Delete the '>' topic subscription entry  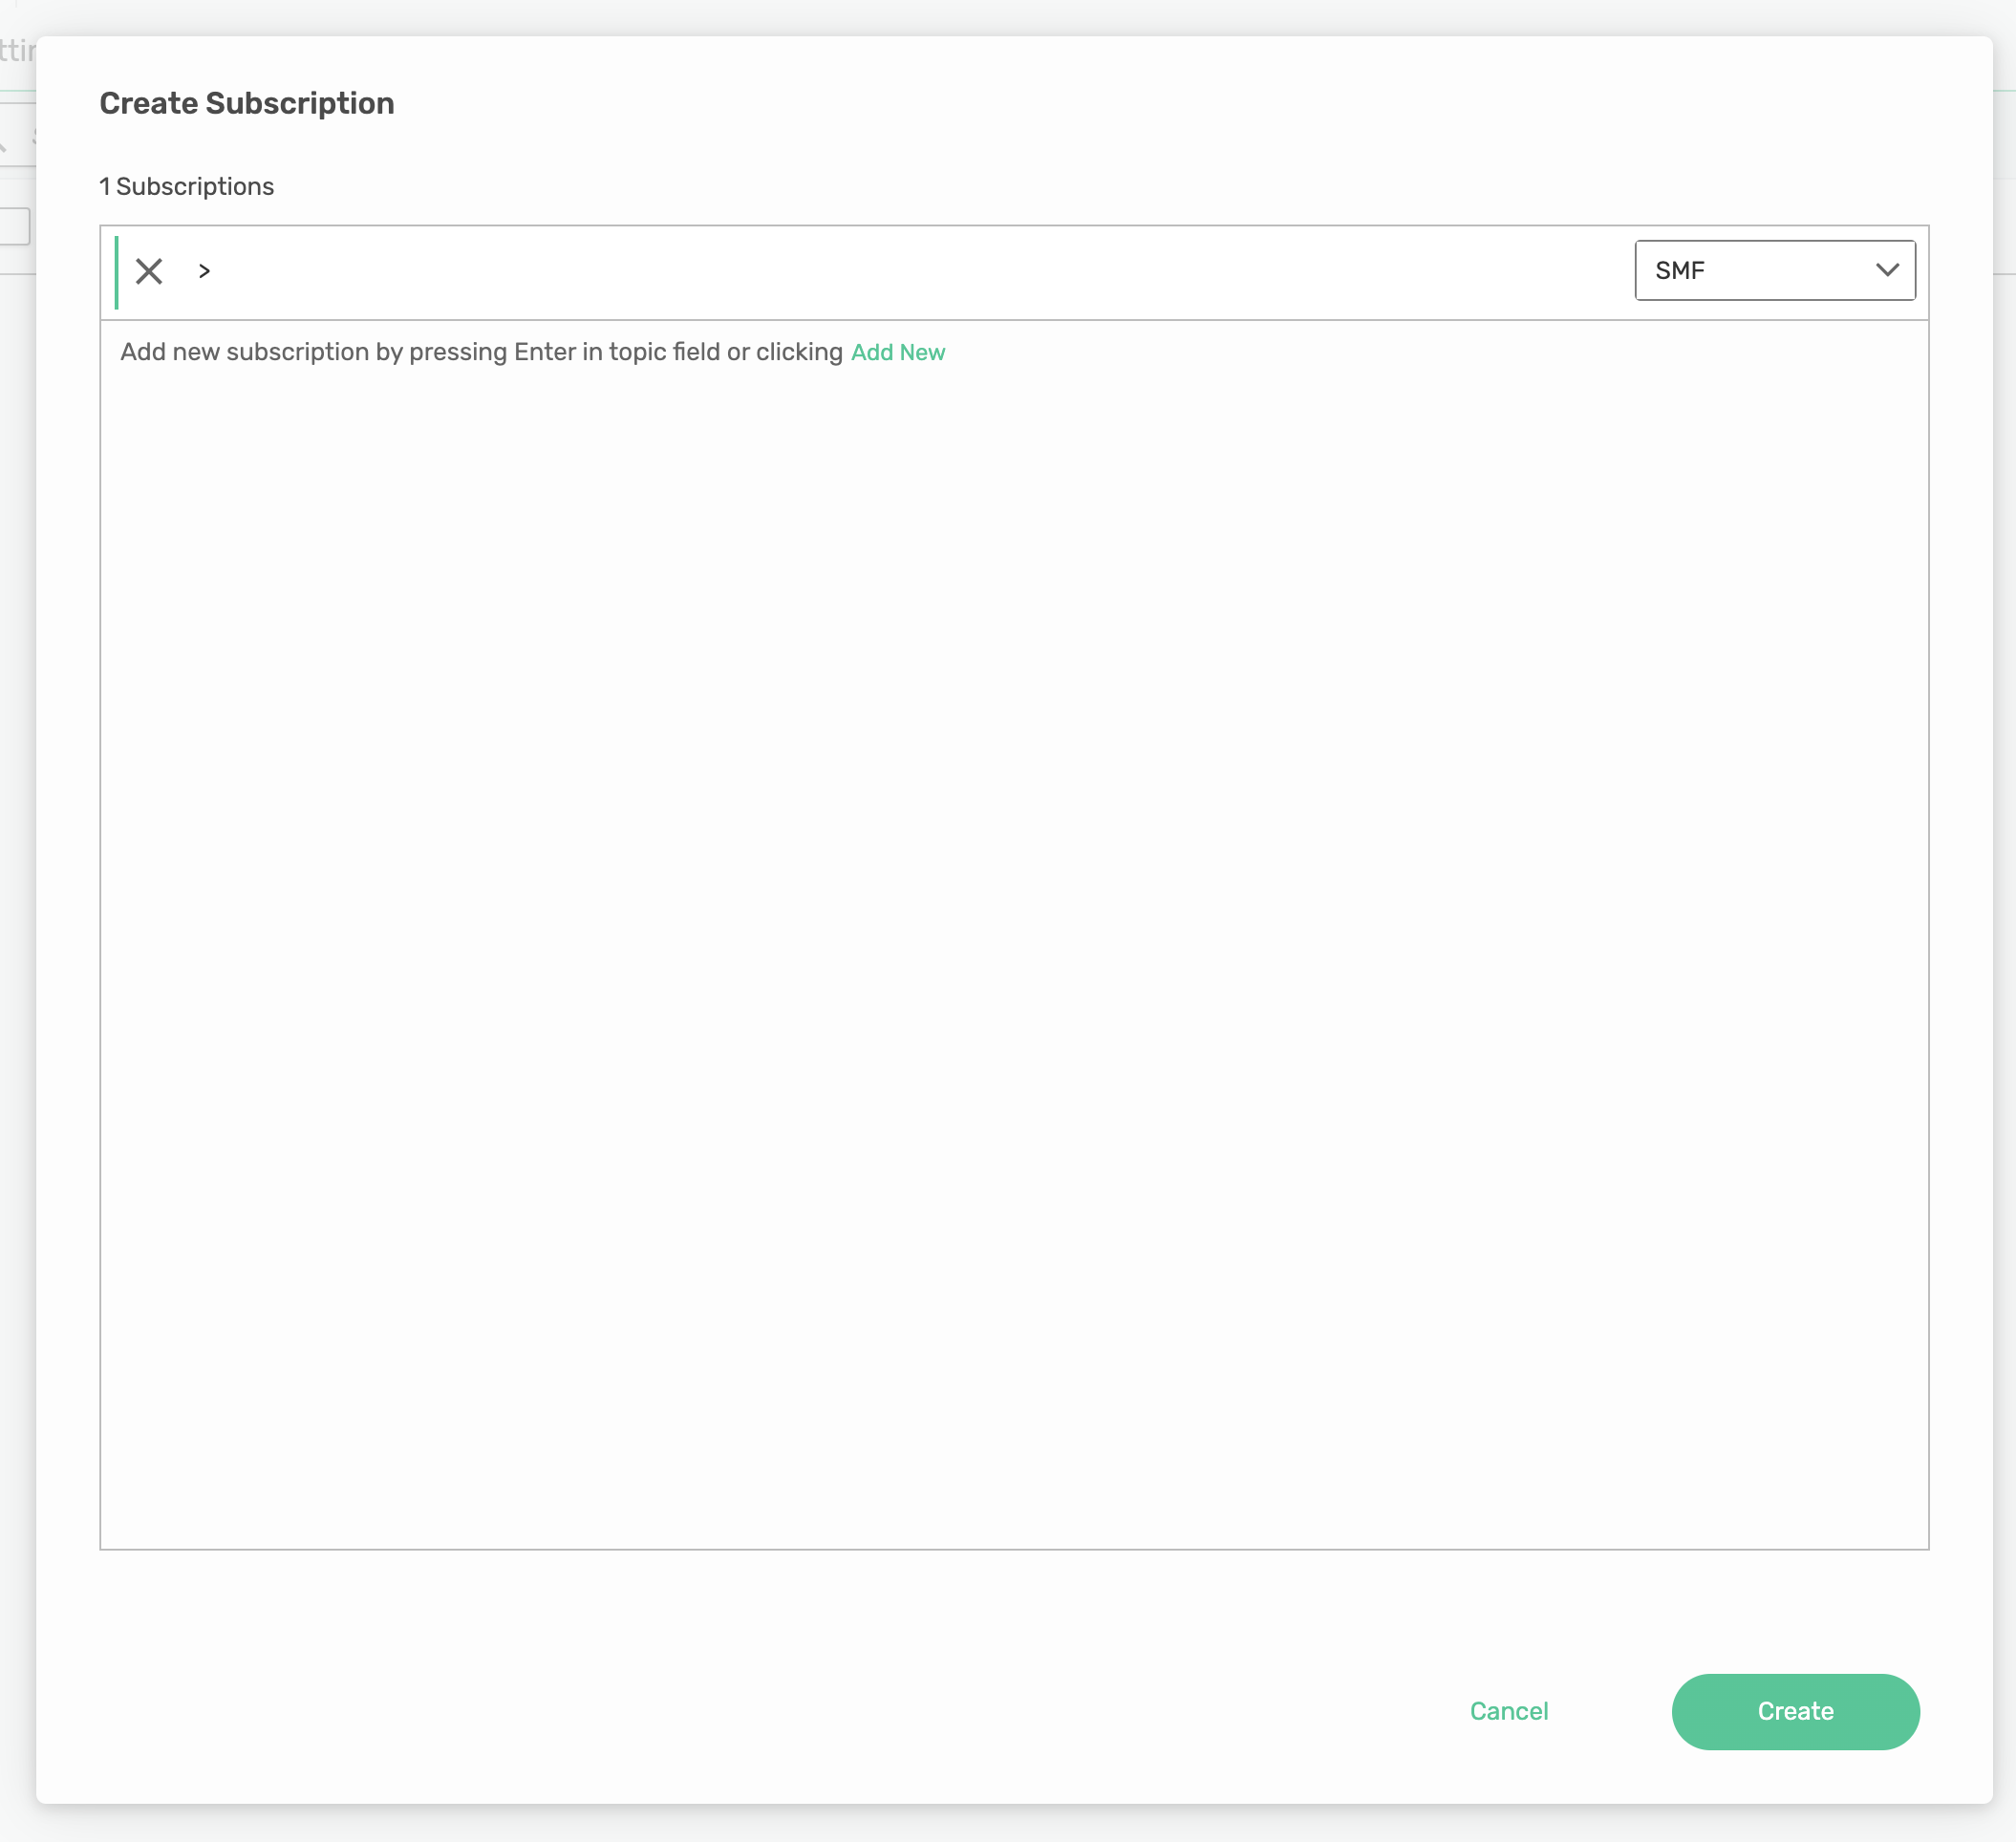pyautogui.click(x=149, y=271)
